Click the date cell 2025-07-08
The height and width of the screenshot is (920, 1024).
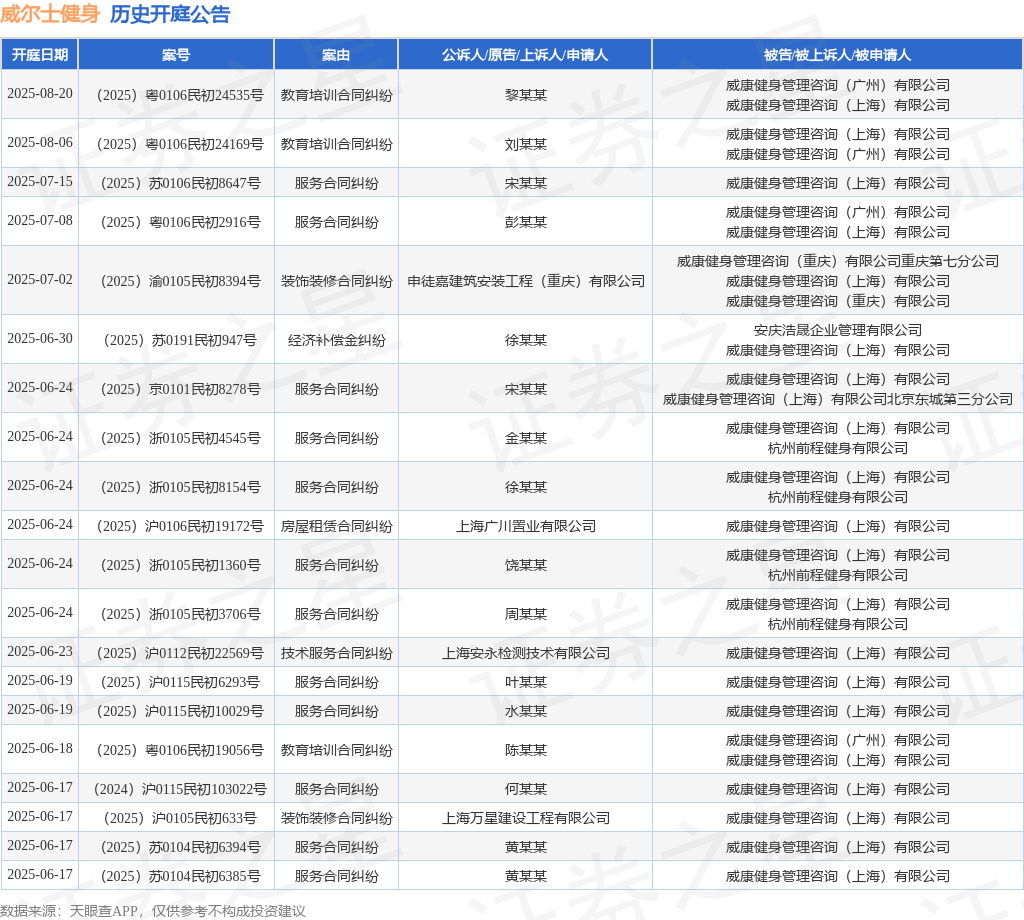(40, 221)
